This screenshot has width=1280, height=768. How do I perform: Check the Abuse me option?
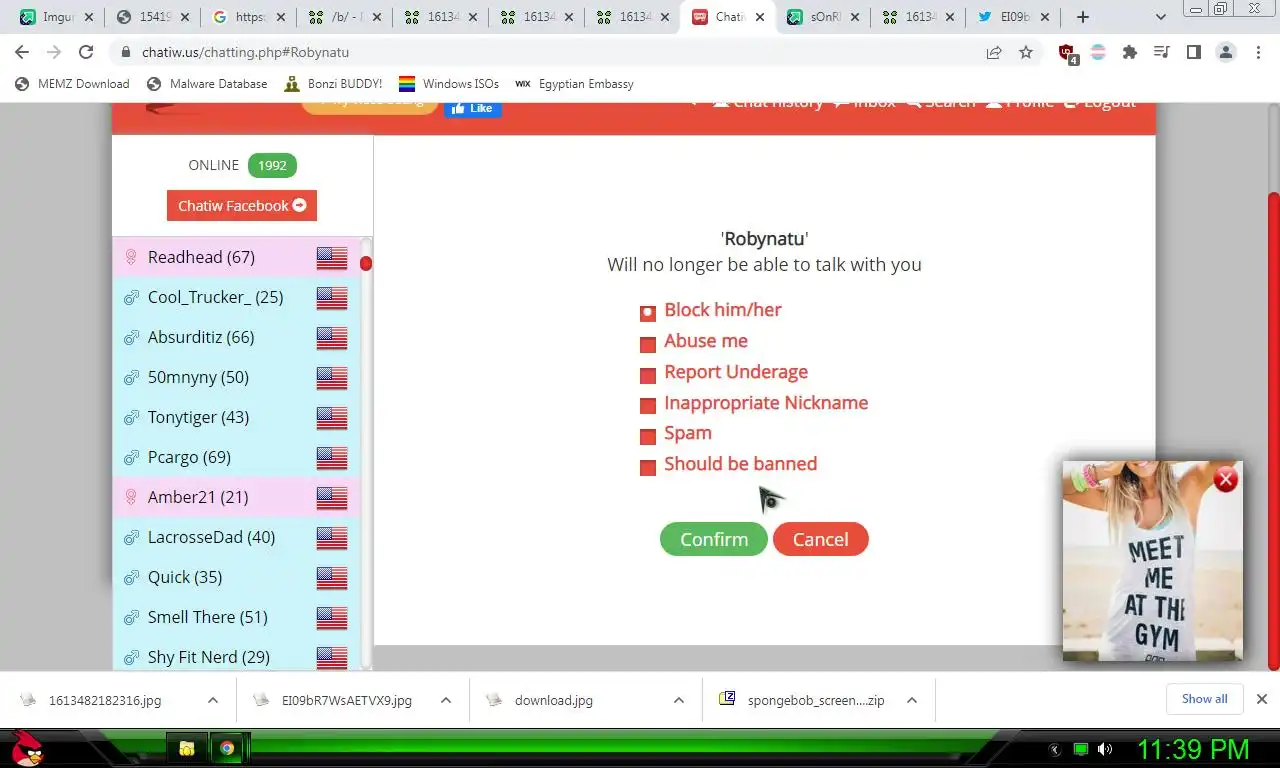(648, 345)
